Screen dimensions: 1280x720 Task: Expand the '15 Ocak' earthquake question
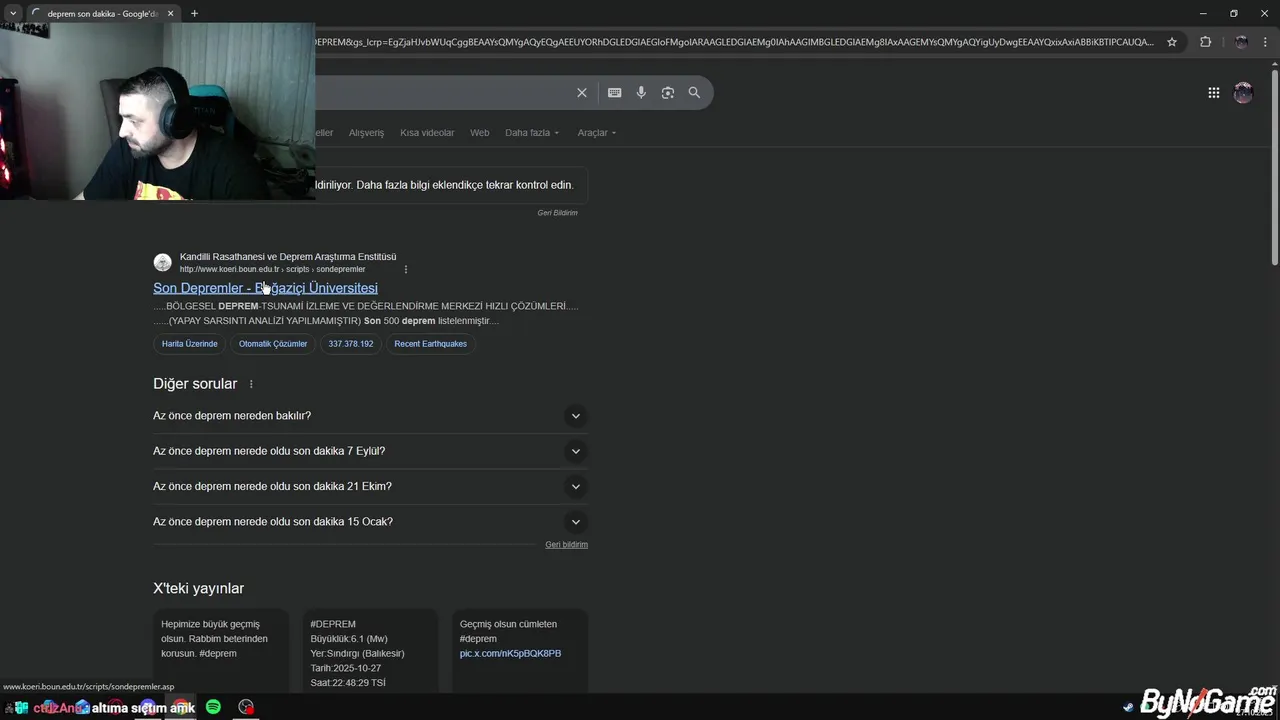point(370,521)
